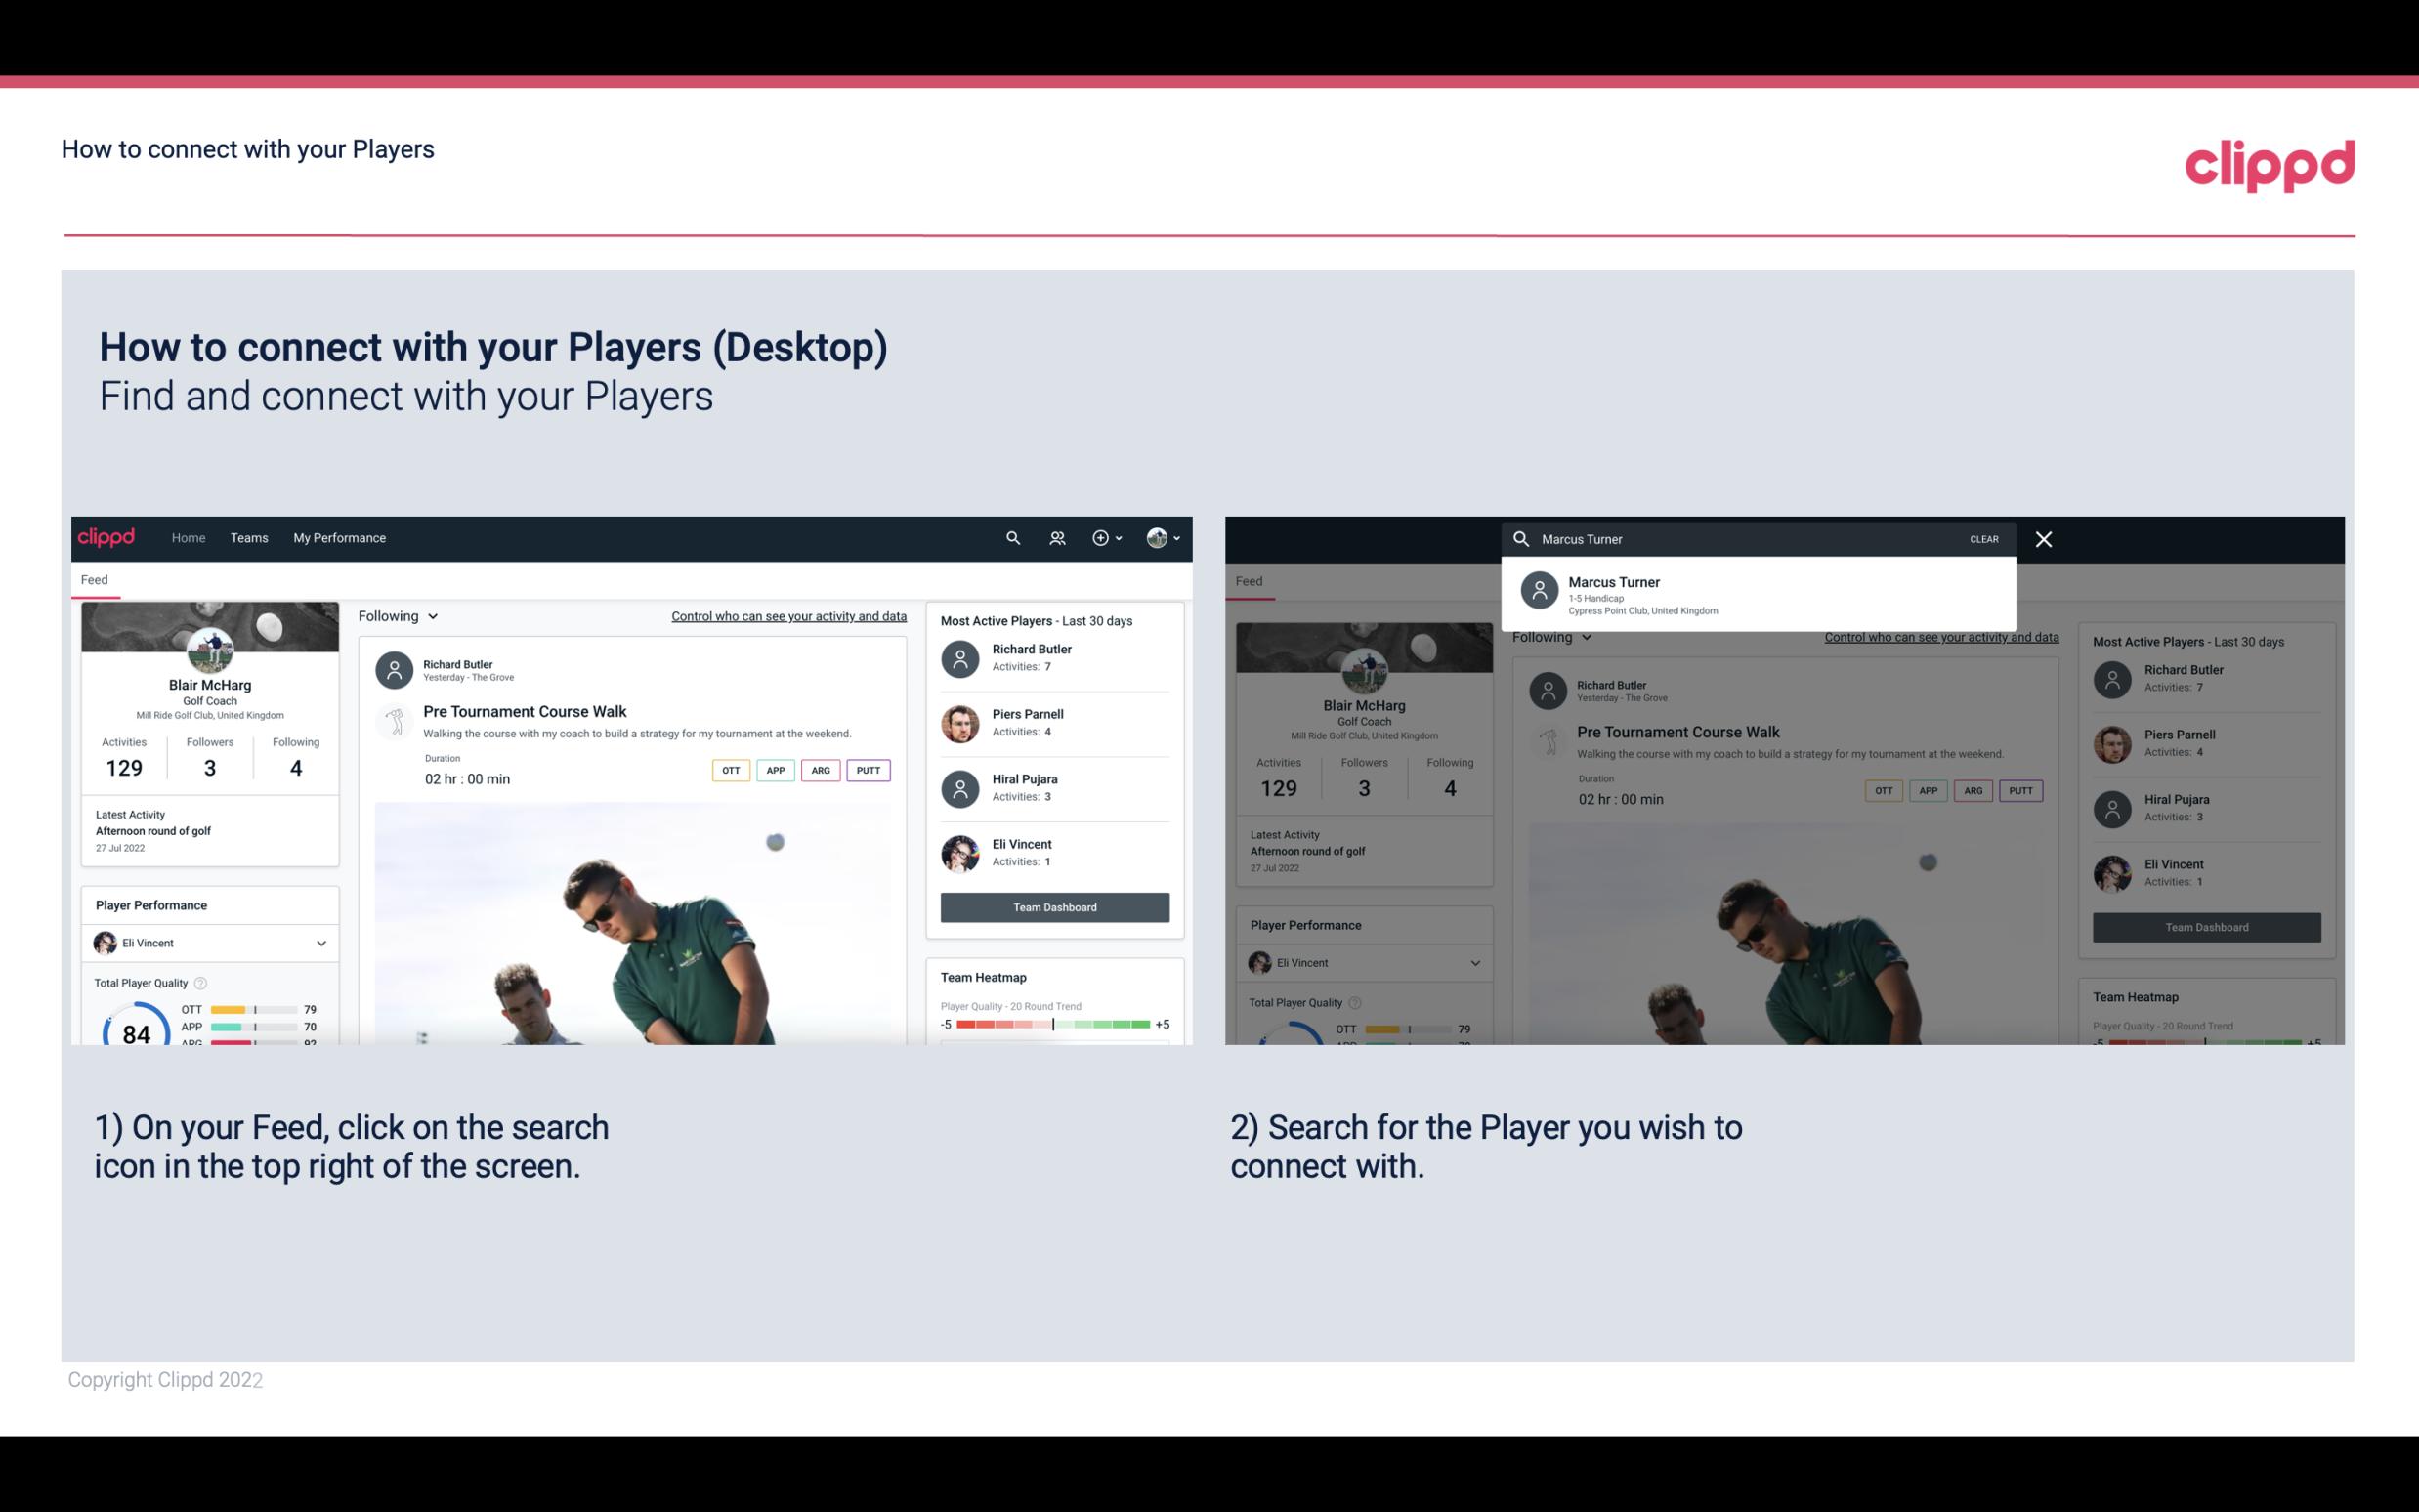This screenshot has width=2419, height=1512.
Task: Select the Home tab in navigation
Action: (x=189, y=536)
